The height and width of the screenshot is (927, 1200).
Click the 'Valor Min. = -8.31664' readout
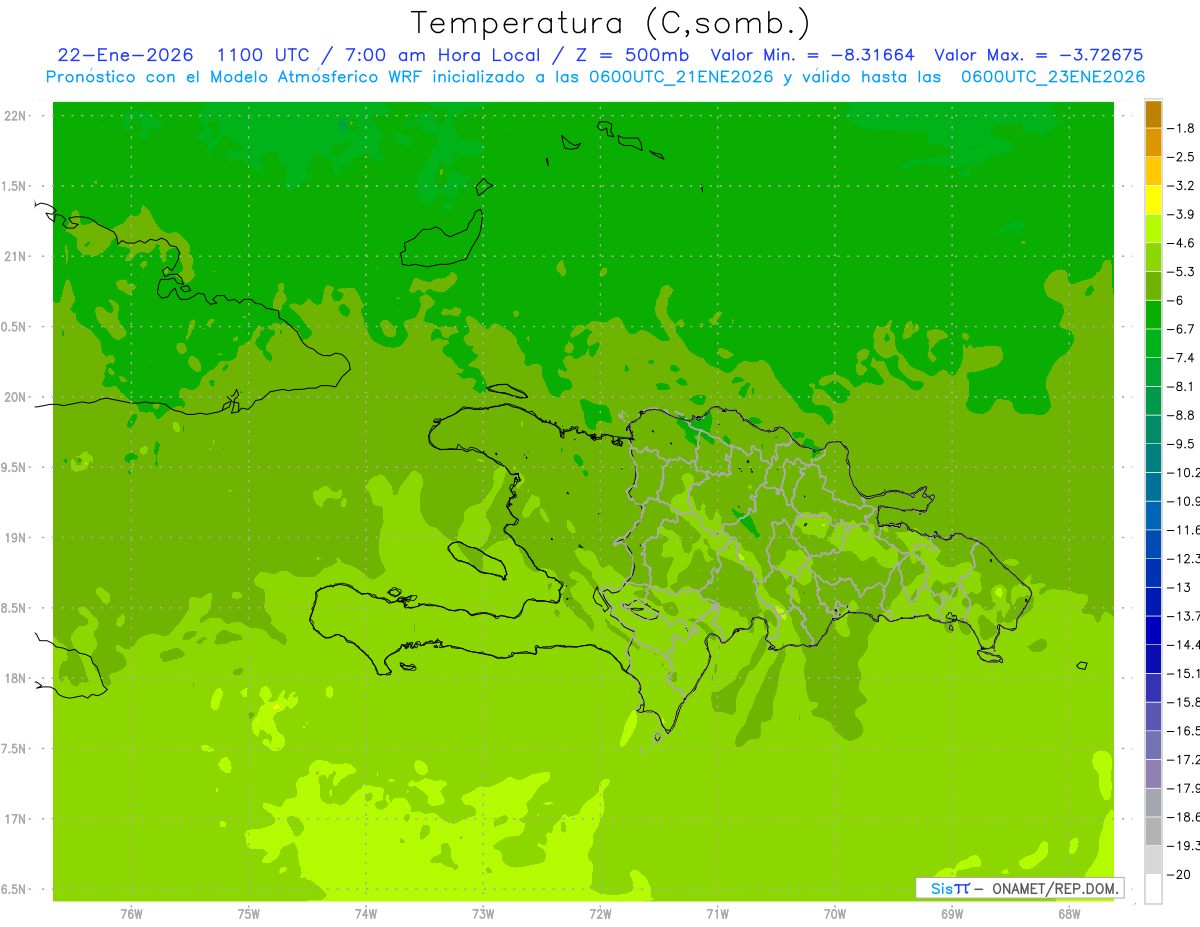pyautogui.click(x=812, y=55)
